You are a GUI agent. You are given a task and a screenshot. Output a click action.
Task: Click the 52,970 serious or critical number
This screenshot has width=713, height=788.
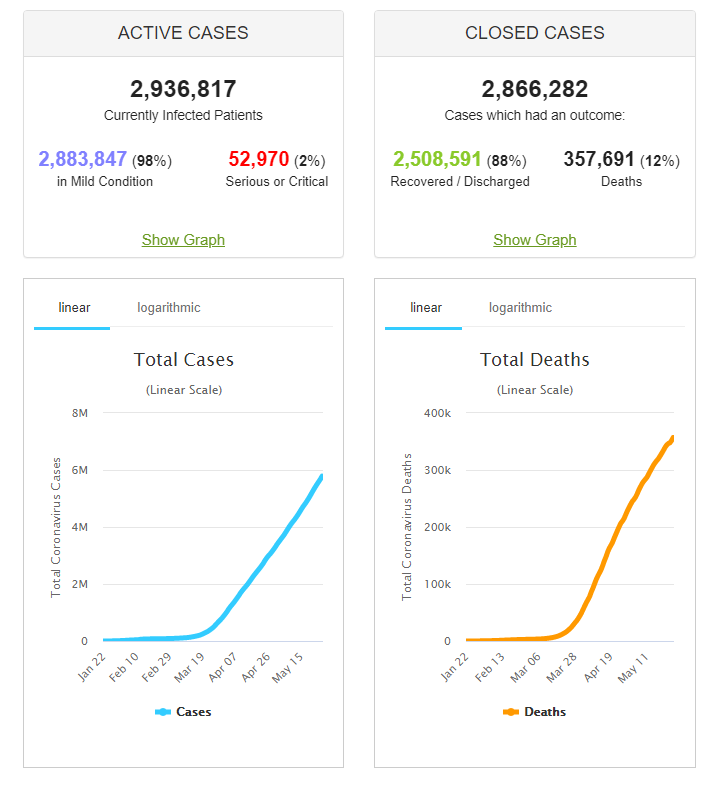coord(259,159)
